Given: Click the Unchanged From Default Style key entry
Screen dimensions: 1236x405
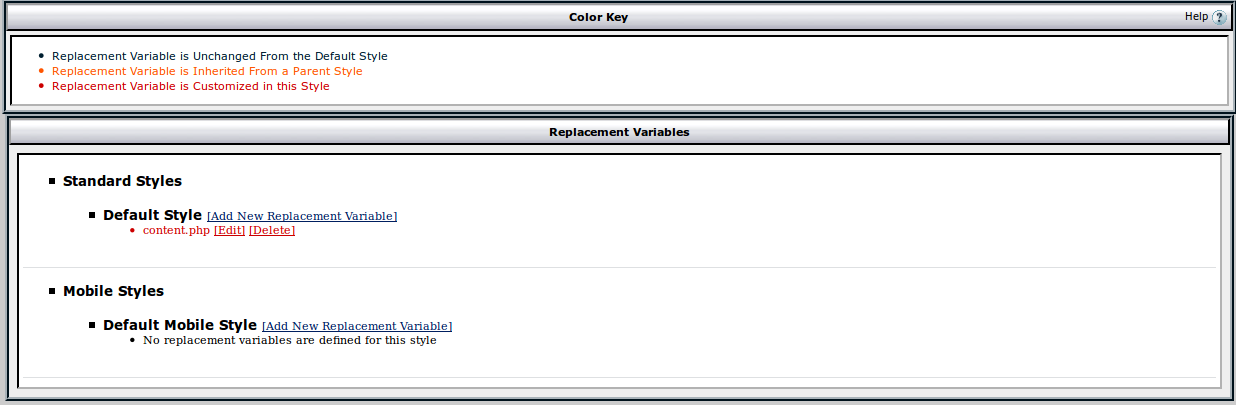Looking at the screenshot, I should pos(219,56).
